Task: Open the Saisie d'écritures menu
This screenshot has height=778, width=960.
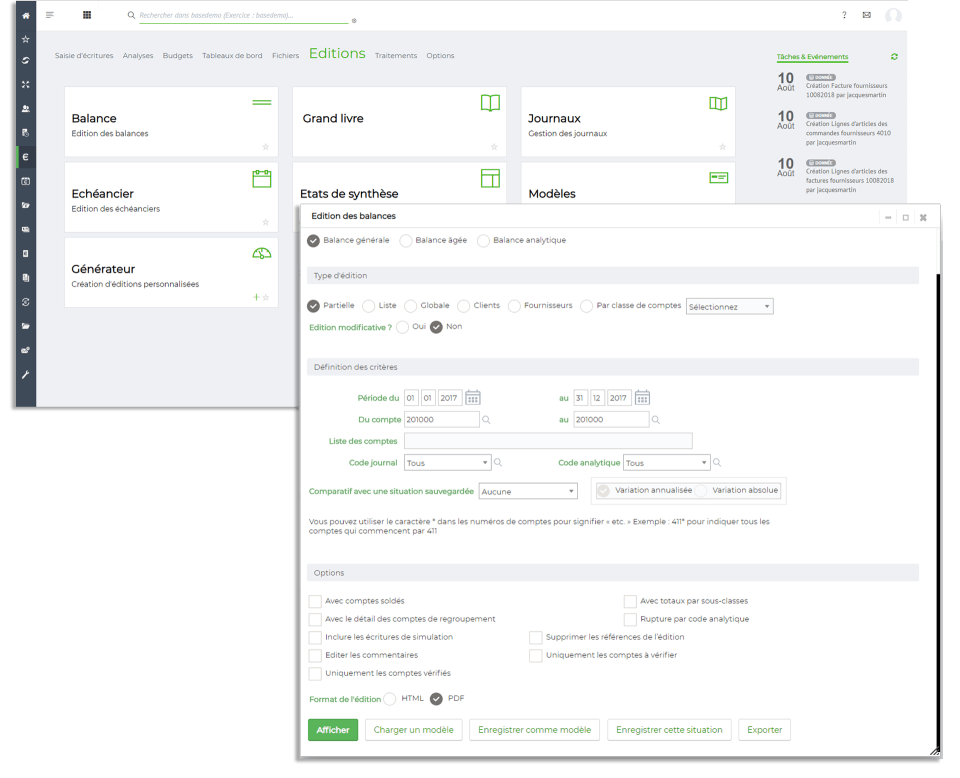Action: pyautogui.click(x=84, y=56)
